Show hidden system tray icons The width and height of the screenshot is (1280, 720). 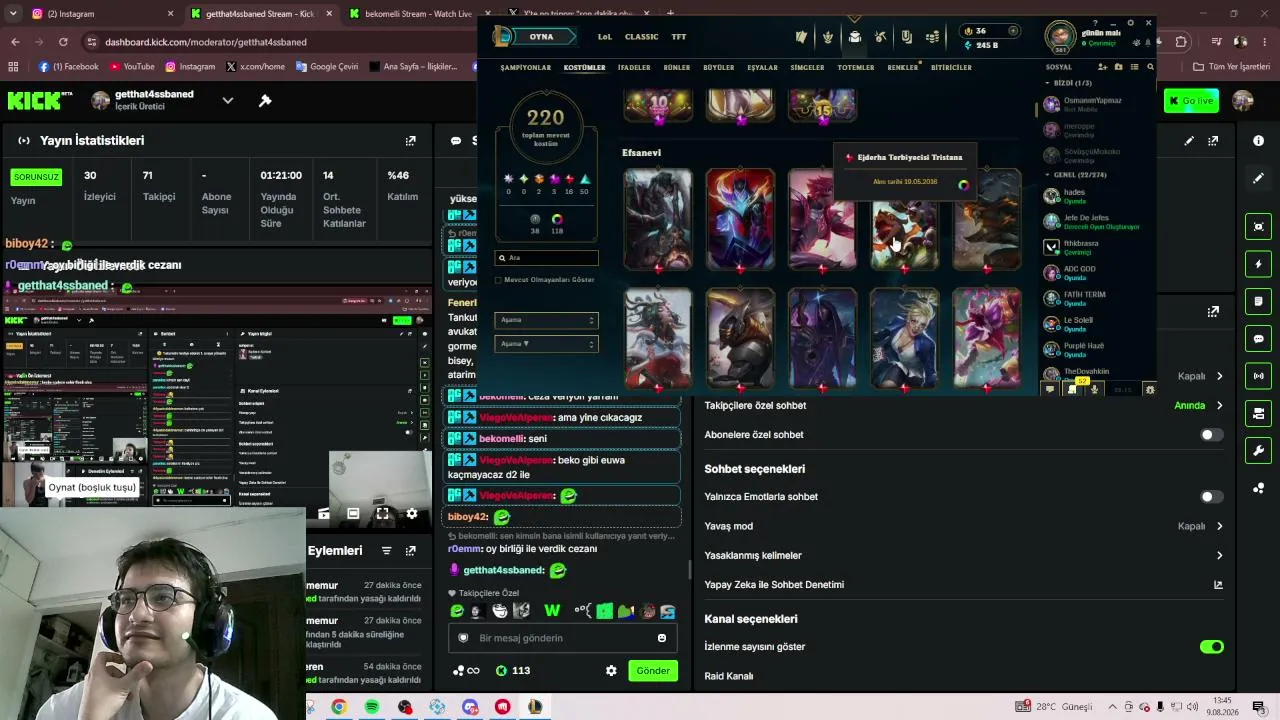(1113, 707)
